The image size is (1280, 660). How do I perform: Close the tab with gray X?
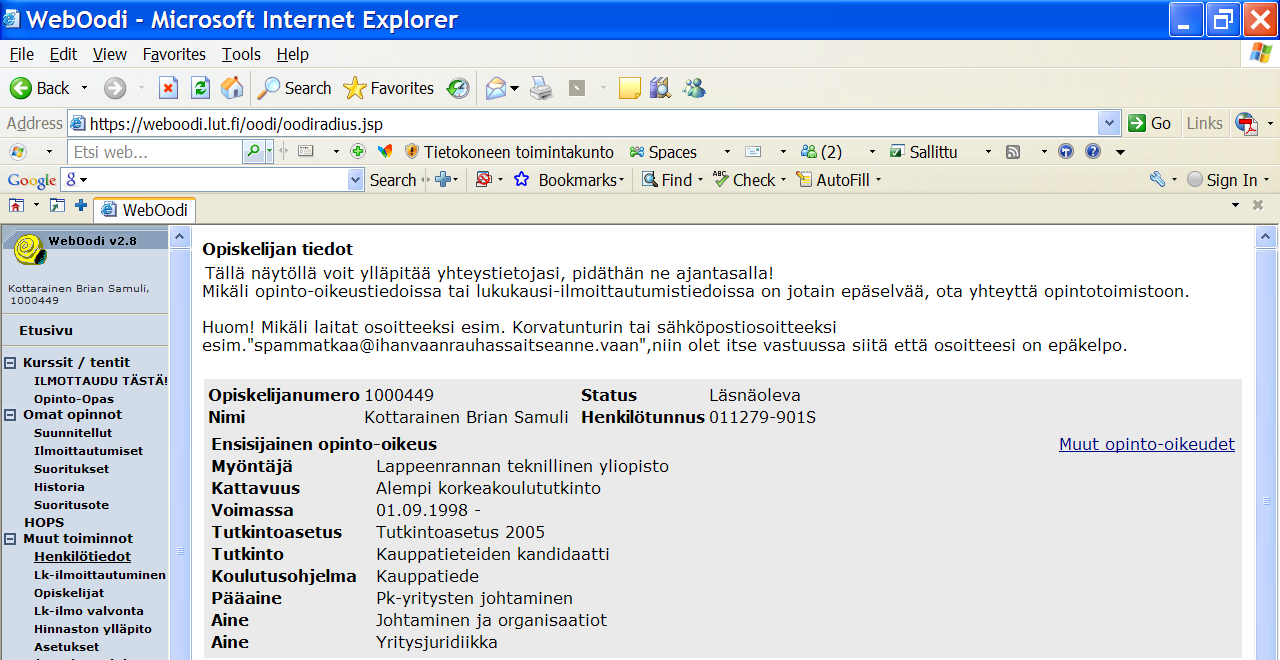point(1258,205)
